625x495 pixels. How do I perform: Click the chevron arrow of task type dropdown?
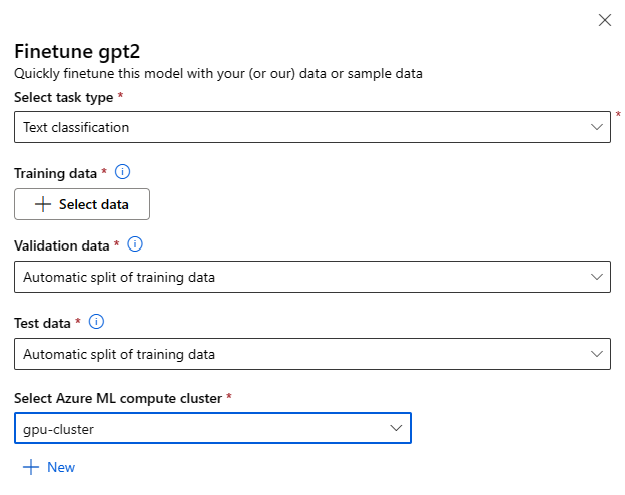click(x=597, y=127)
